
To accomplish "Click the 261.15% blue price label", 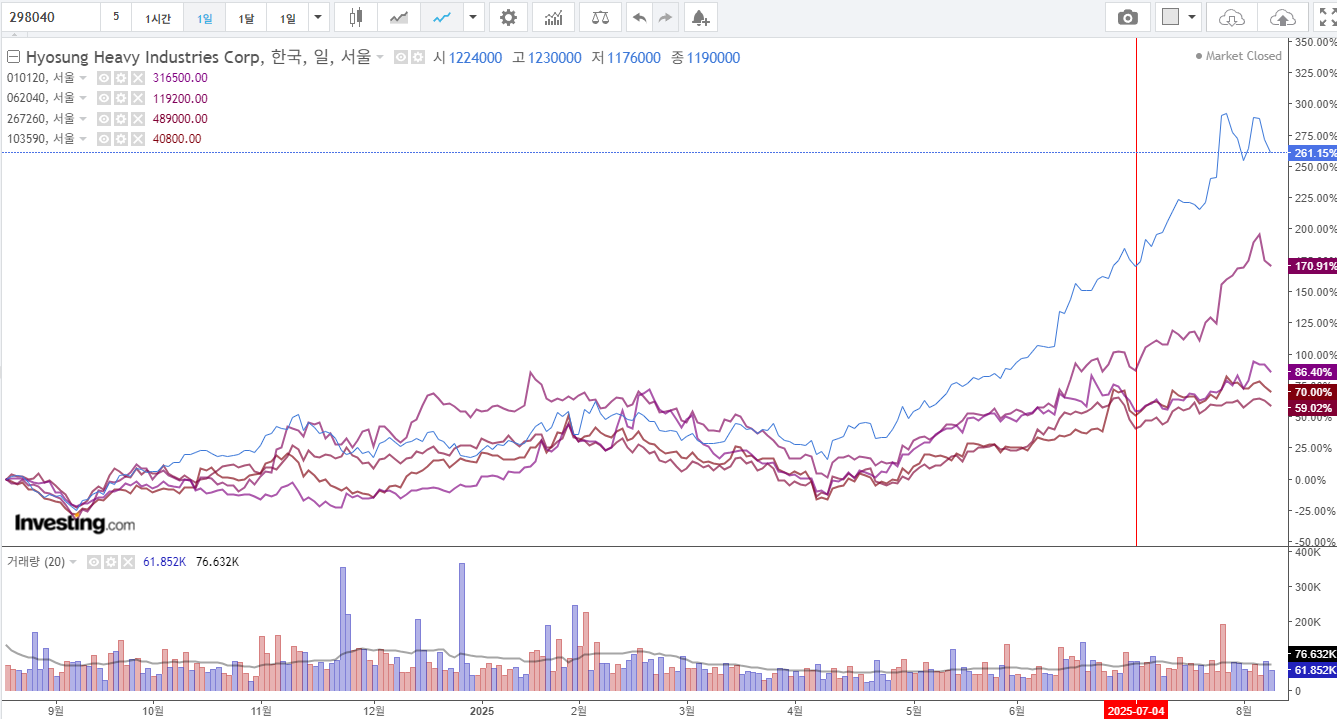I will 1314,153.
